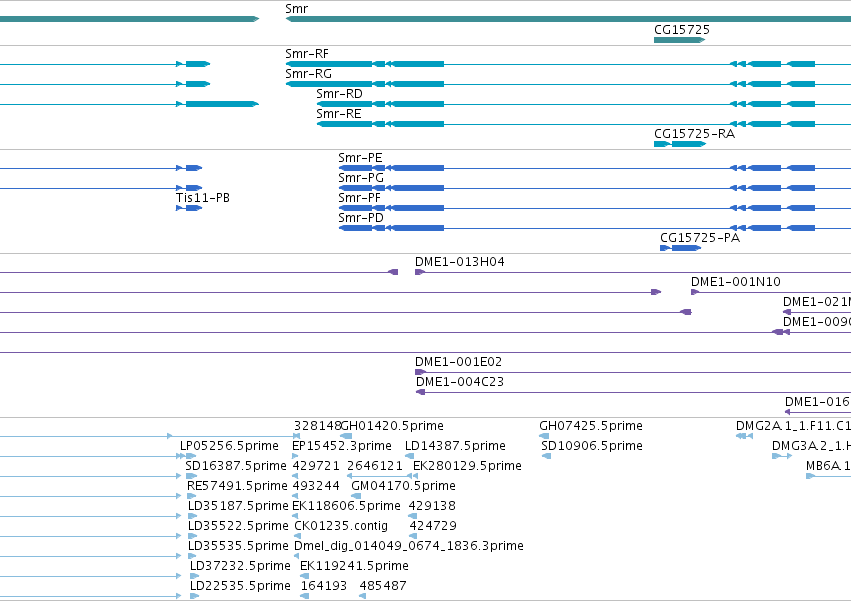Click the DME1-013H04 feature label
Screen dimensions: 851x601
click(x=460, y=262)
